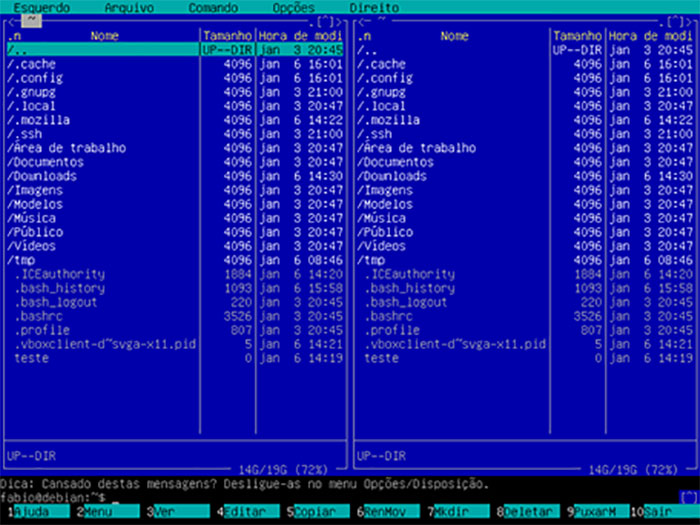Select /.ssh in the right panel
Viewport: 700px width, 525px height.
525,134
